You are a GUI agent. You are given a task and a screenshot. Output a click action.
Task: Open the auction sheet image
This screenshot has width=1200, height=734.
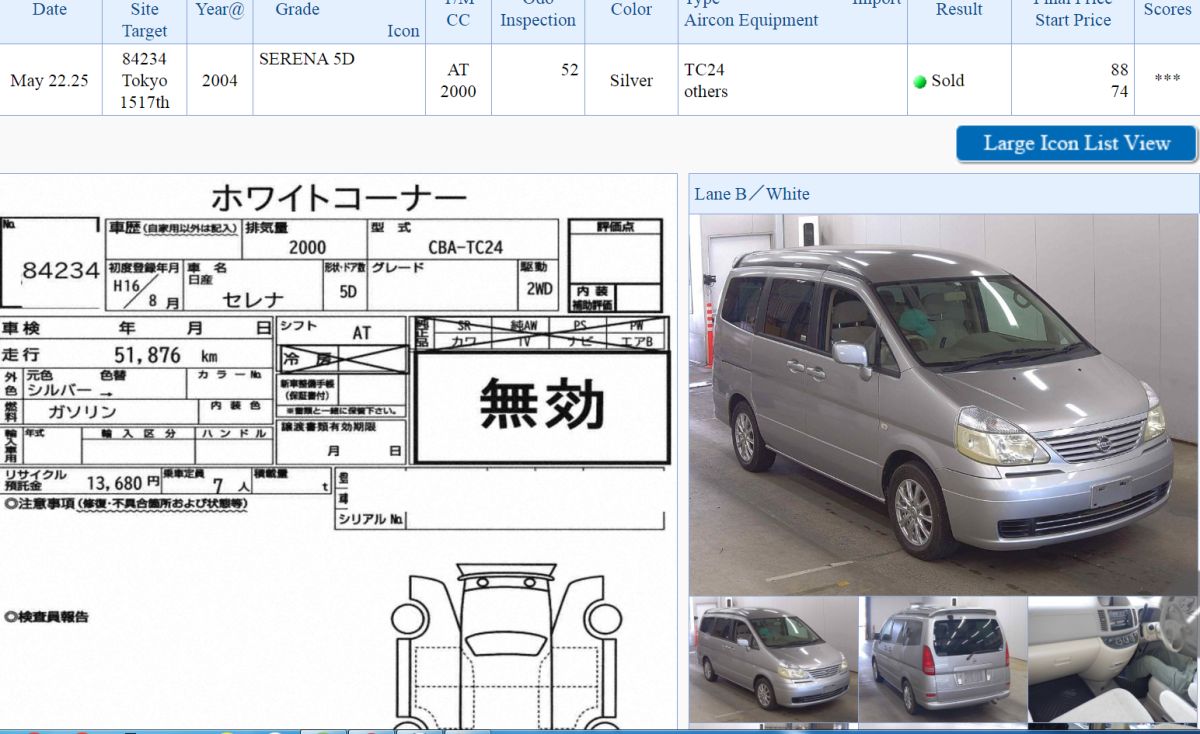(x=338, y=454)
